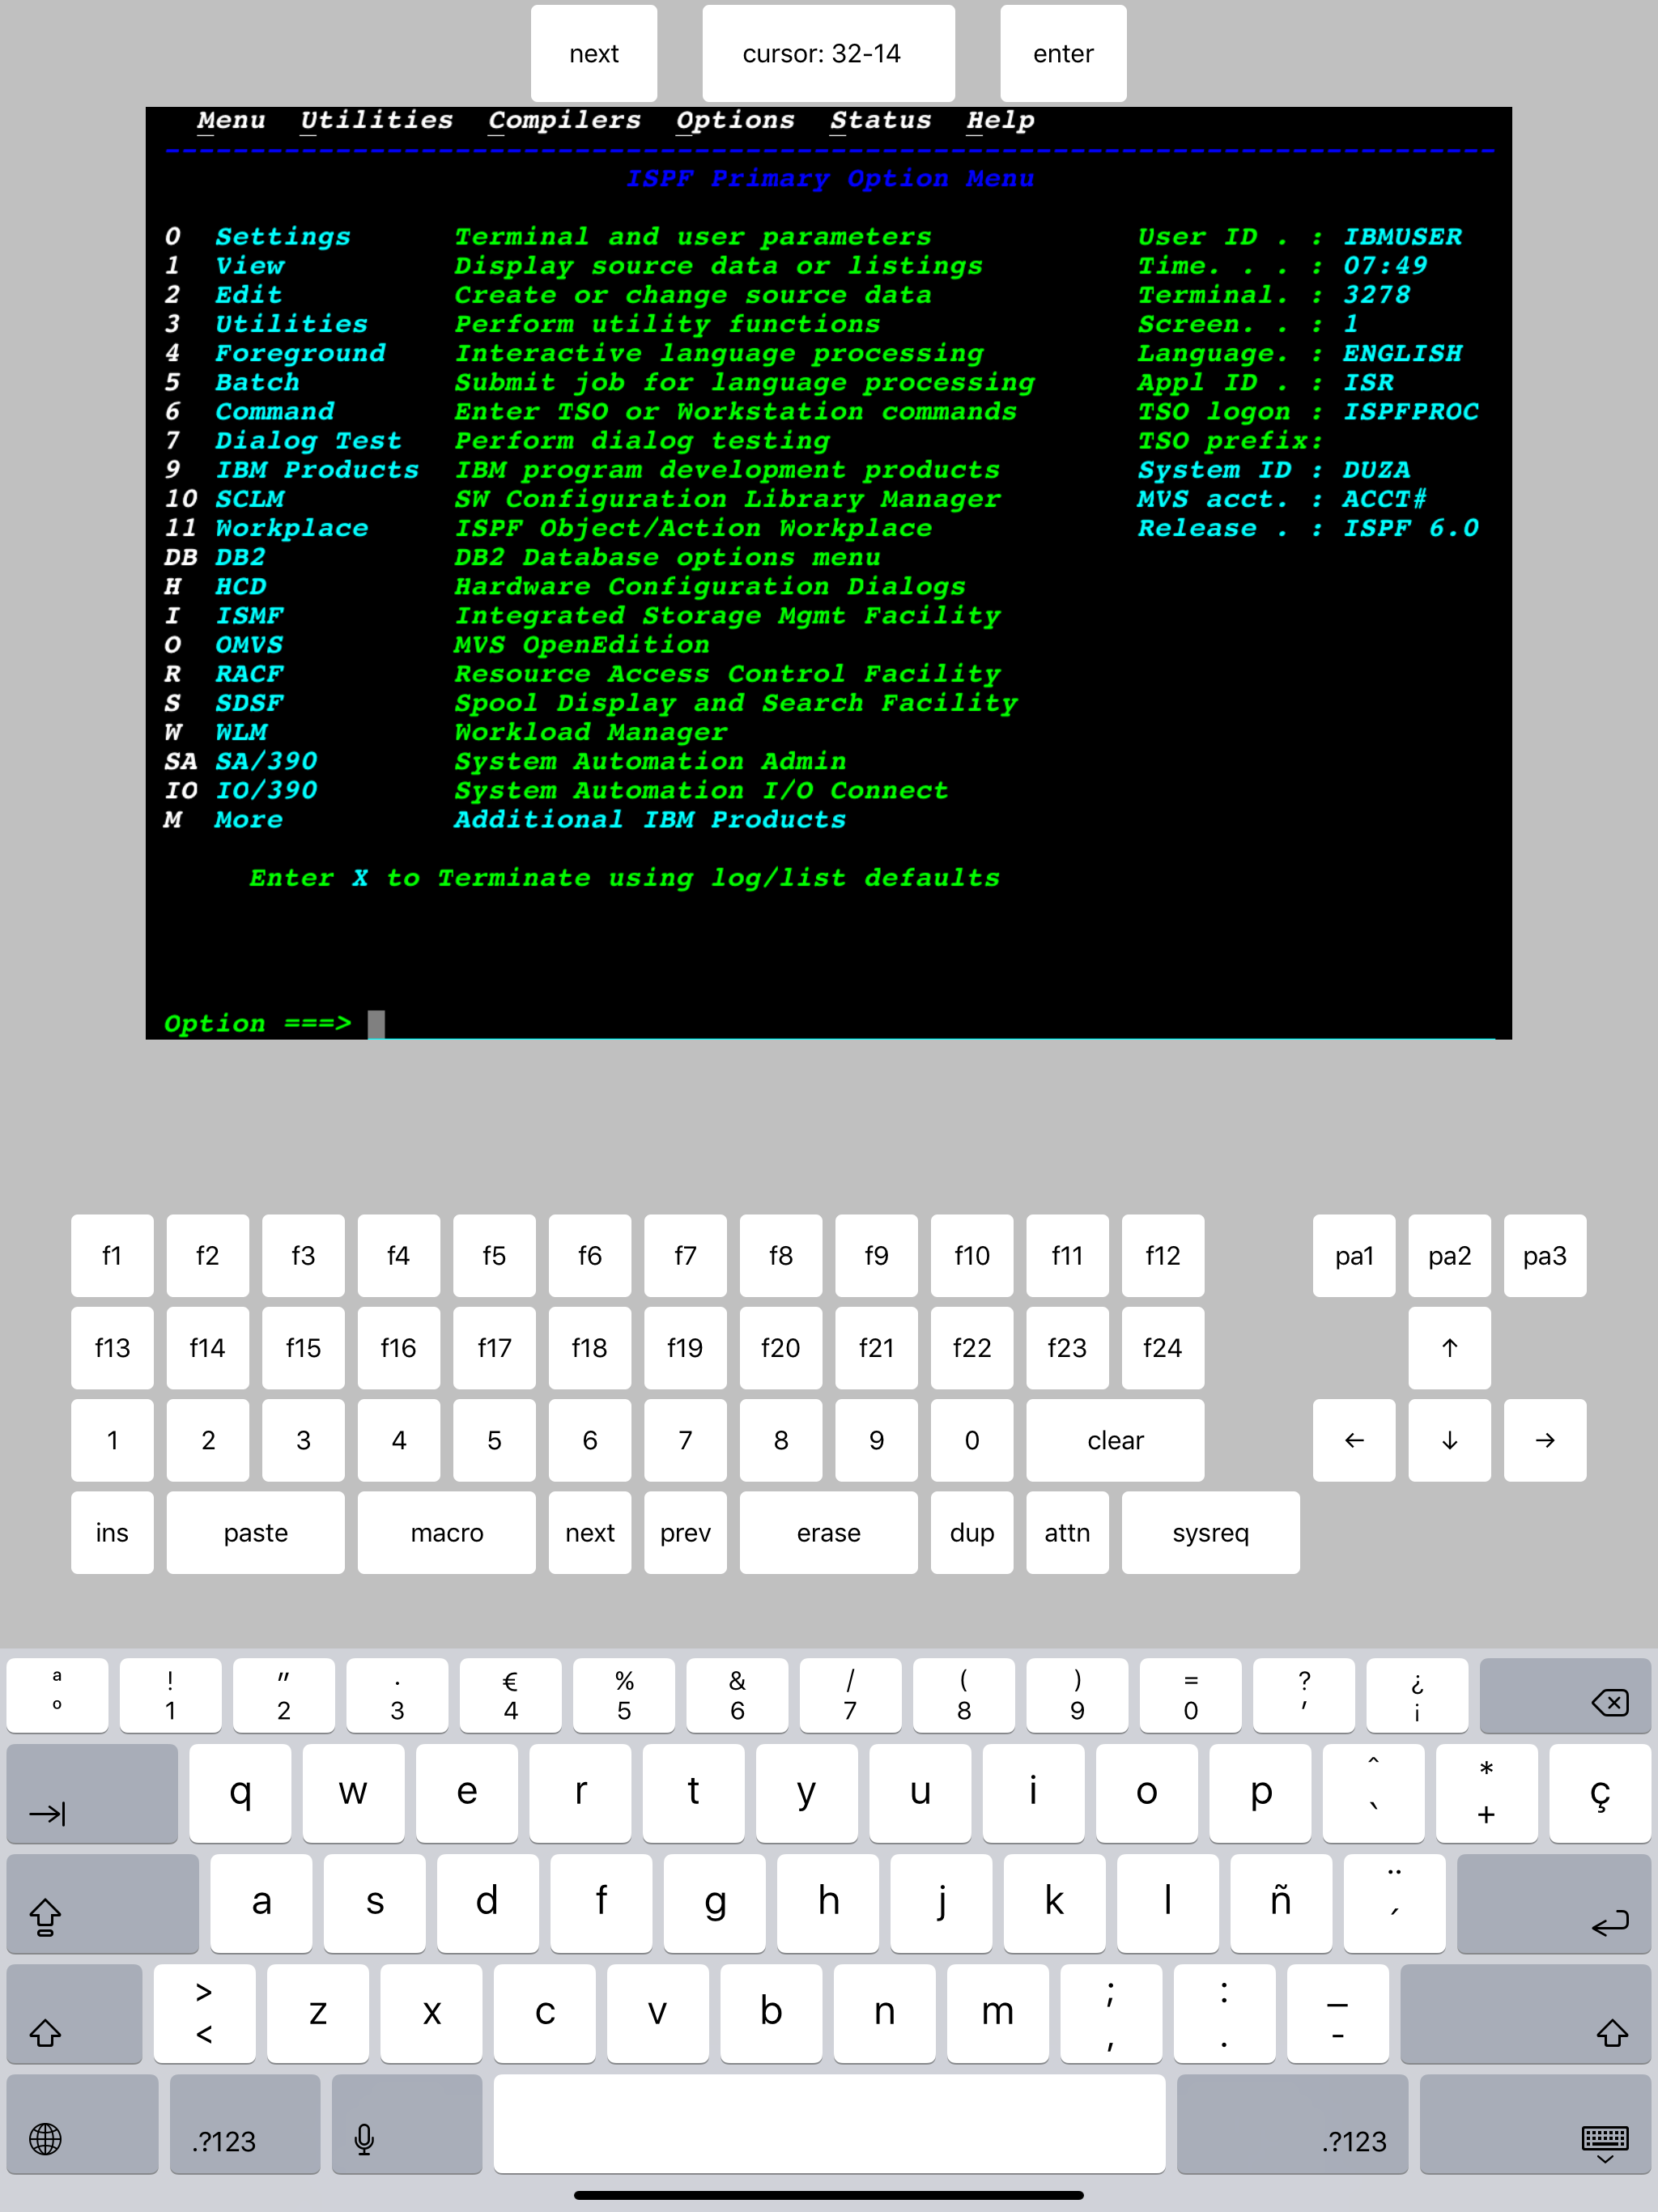Image resolution: width=1658 pixels, height=2212 pixels.
Task: Tap the left .?123 symbols key
Action: [245, 2124]
